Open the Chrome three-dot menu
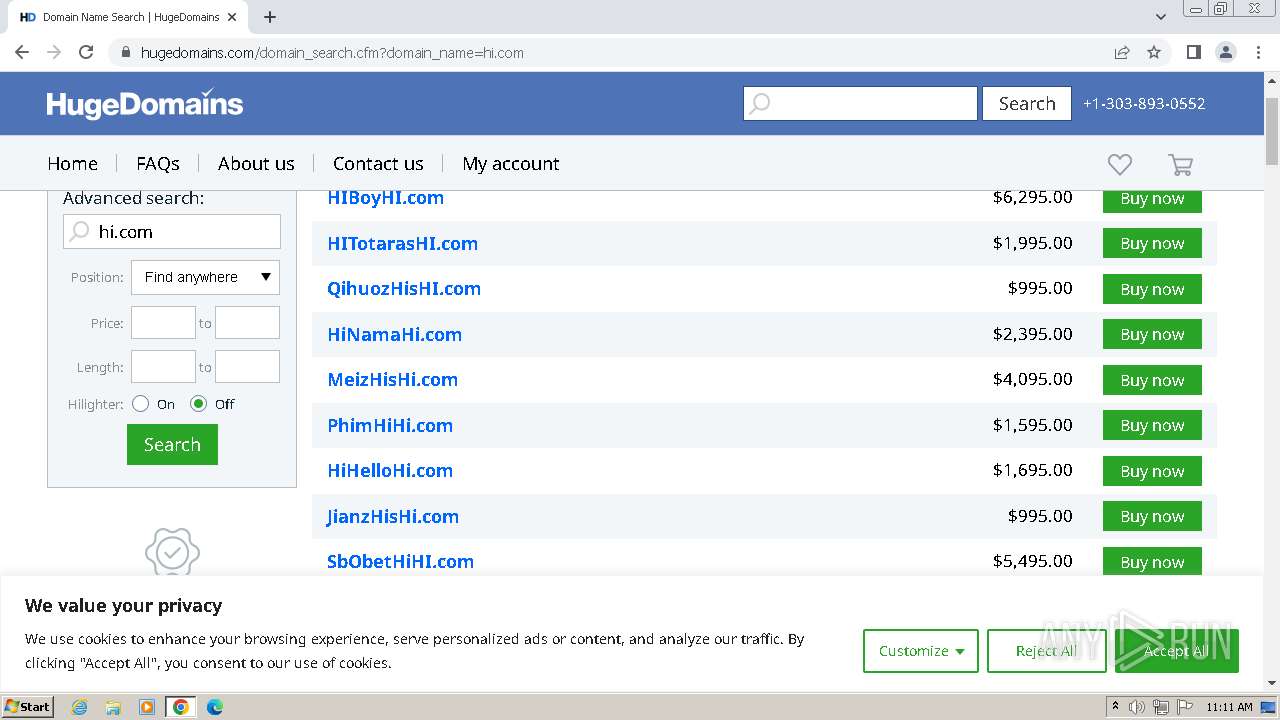This screenshot has height=720, width=1280. point(1258,52)
